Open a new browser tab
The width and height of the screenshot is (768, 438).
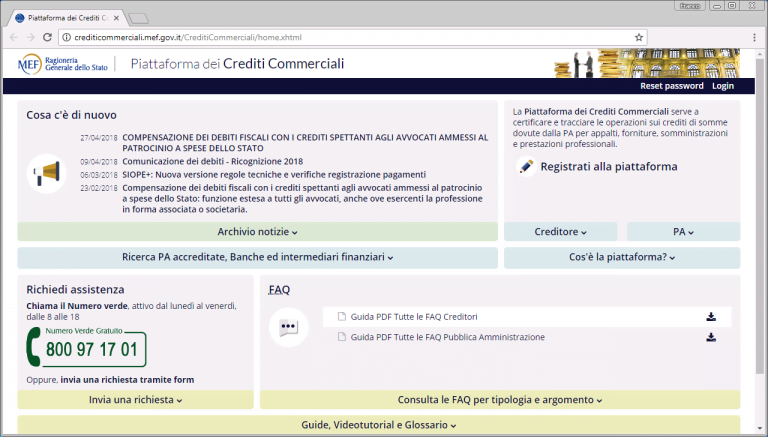[138, 19]
